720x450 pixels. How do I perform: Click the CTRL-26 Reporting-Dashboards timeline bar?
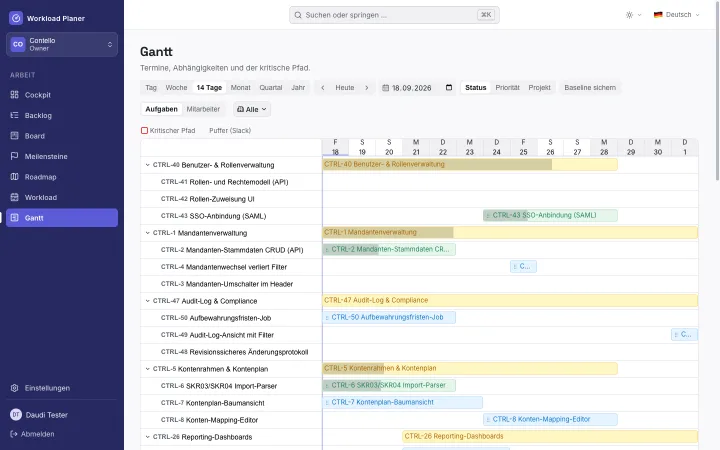pyautogui.click(x=550, y=436)
